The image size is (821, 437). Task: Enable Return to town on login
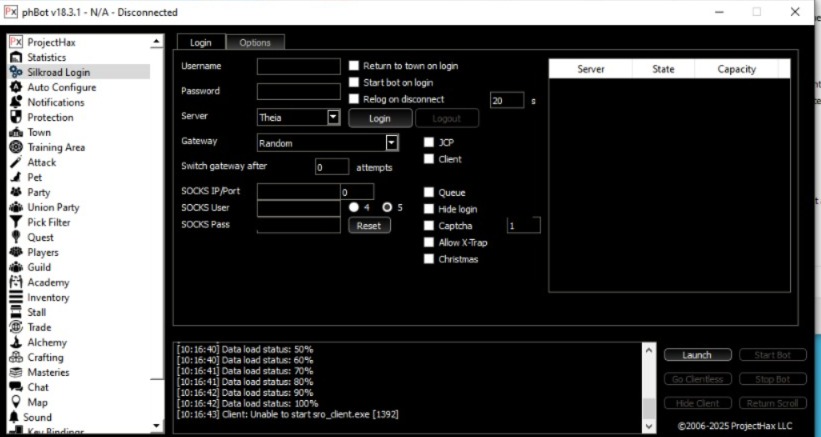click(x=353, y=66)
